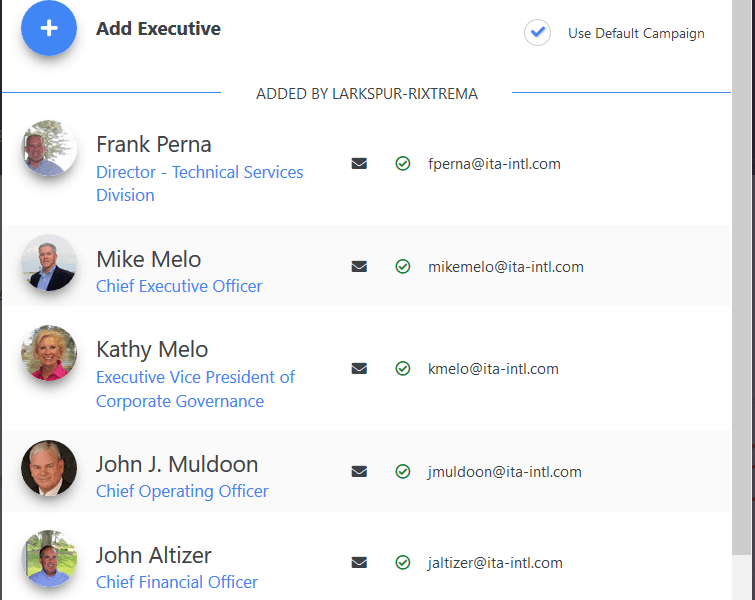Click green verified checkmark for Frank Perna
Screen dimensions: 755x600
[x=403, y=164]
